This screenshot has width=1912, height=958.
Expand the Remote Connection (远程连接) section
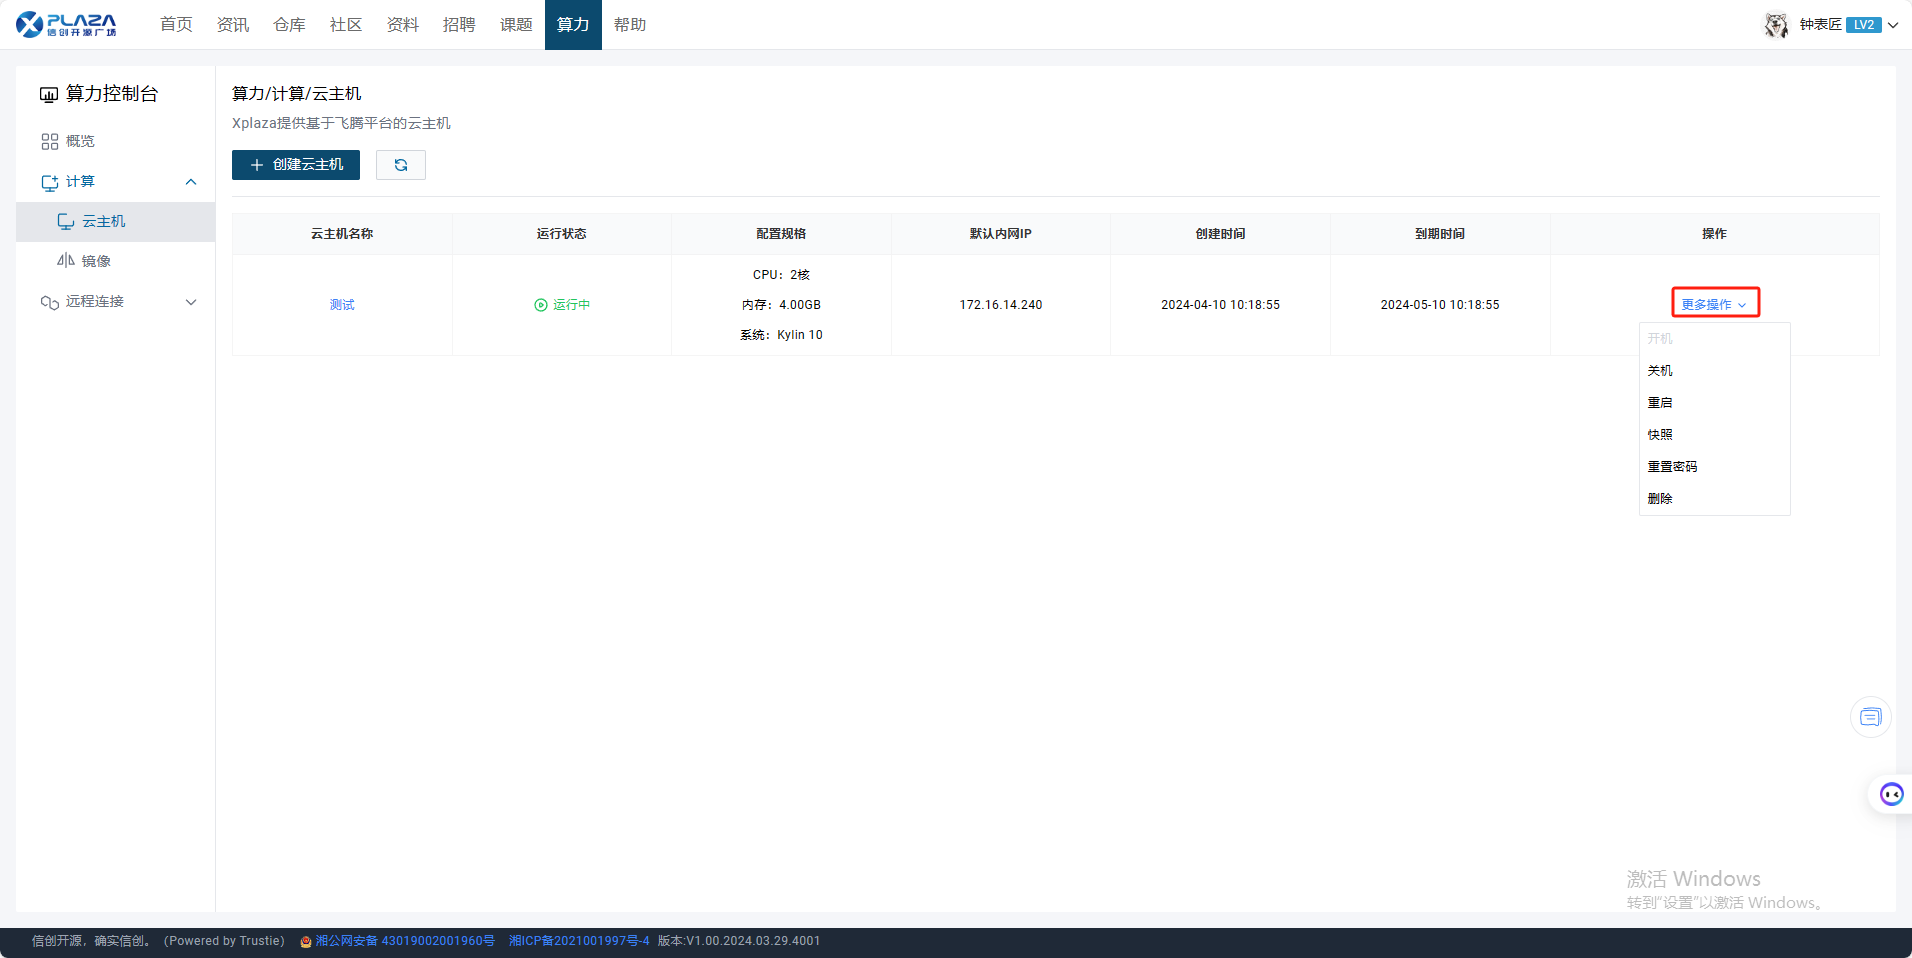pyautogui.click(x=191, y=302)
